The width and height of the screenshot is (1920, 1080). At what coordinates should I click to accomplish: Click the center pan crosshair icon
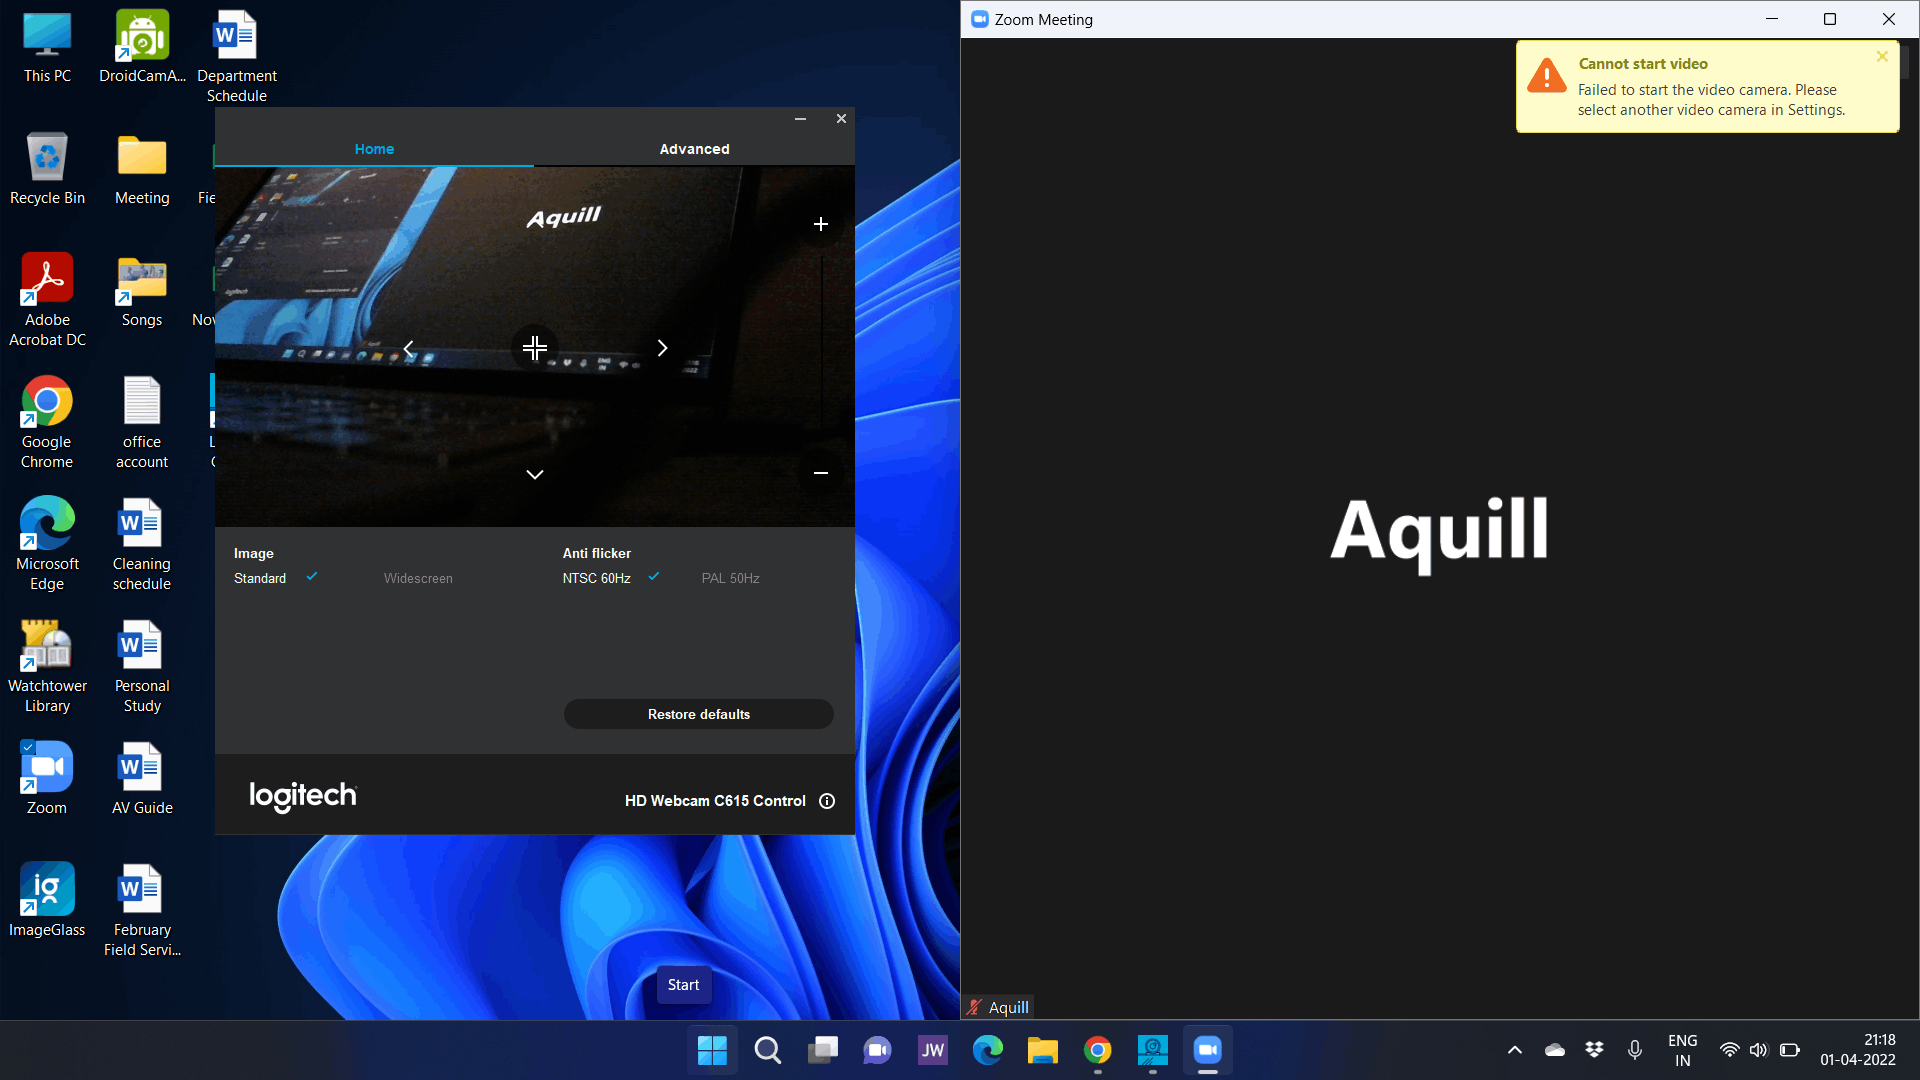535,348
